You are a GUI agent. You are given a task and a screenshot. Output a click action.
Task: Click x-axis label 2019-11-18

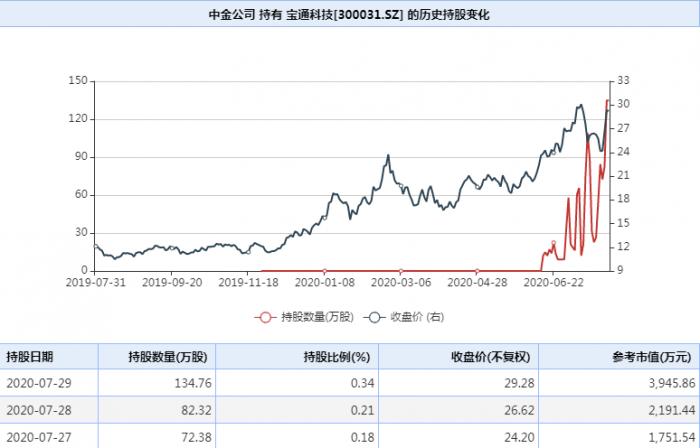point(248,282)
